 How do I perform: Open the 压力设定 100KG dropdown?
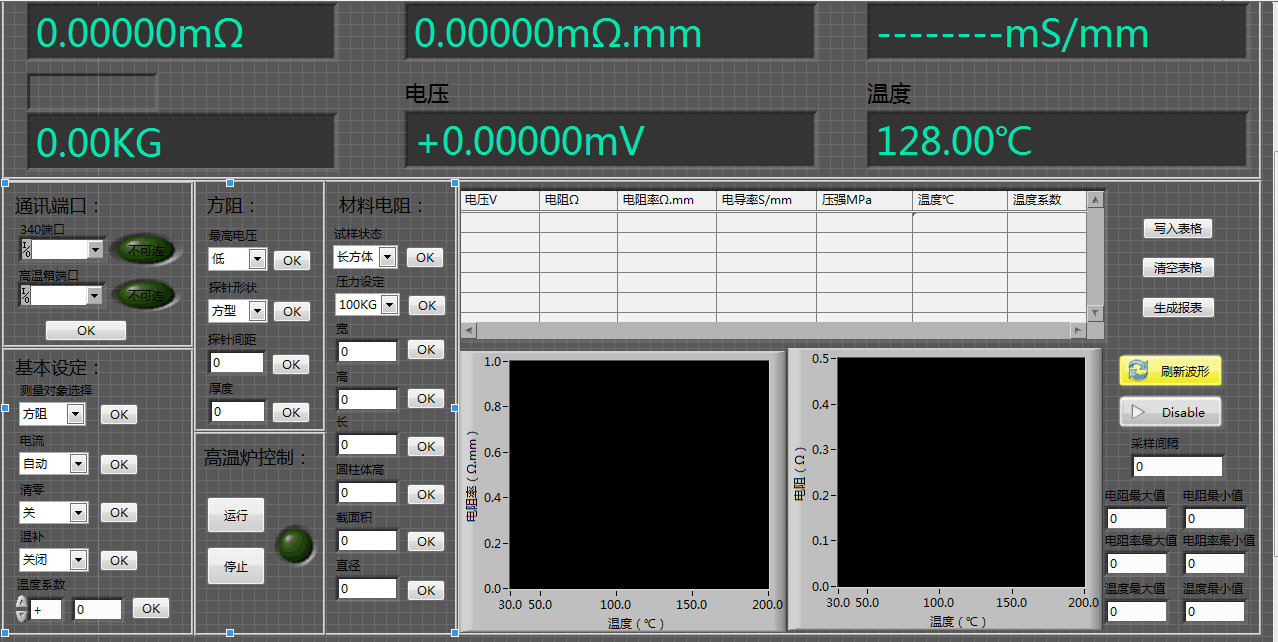(x=389, y=304)
